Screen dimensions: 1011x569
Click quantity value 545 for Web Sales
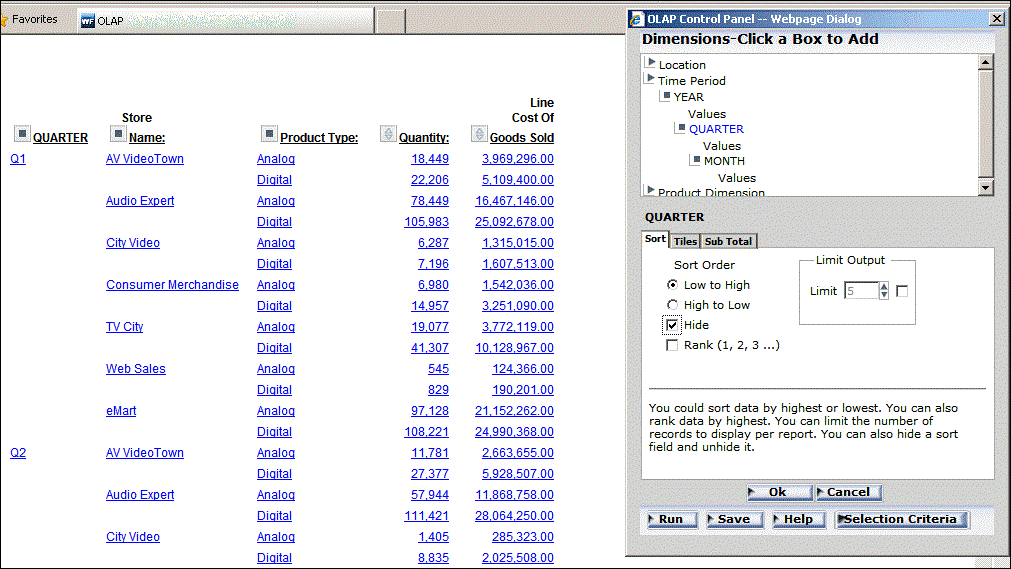(x=438, y=369)
